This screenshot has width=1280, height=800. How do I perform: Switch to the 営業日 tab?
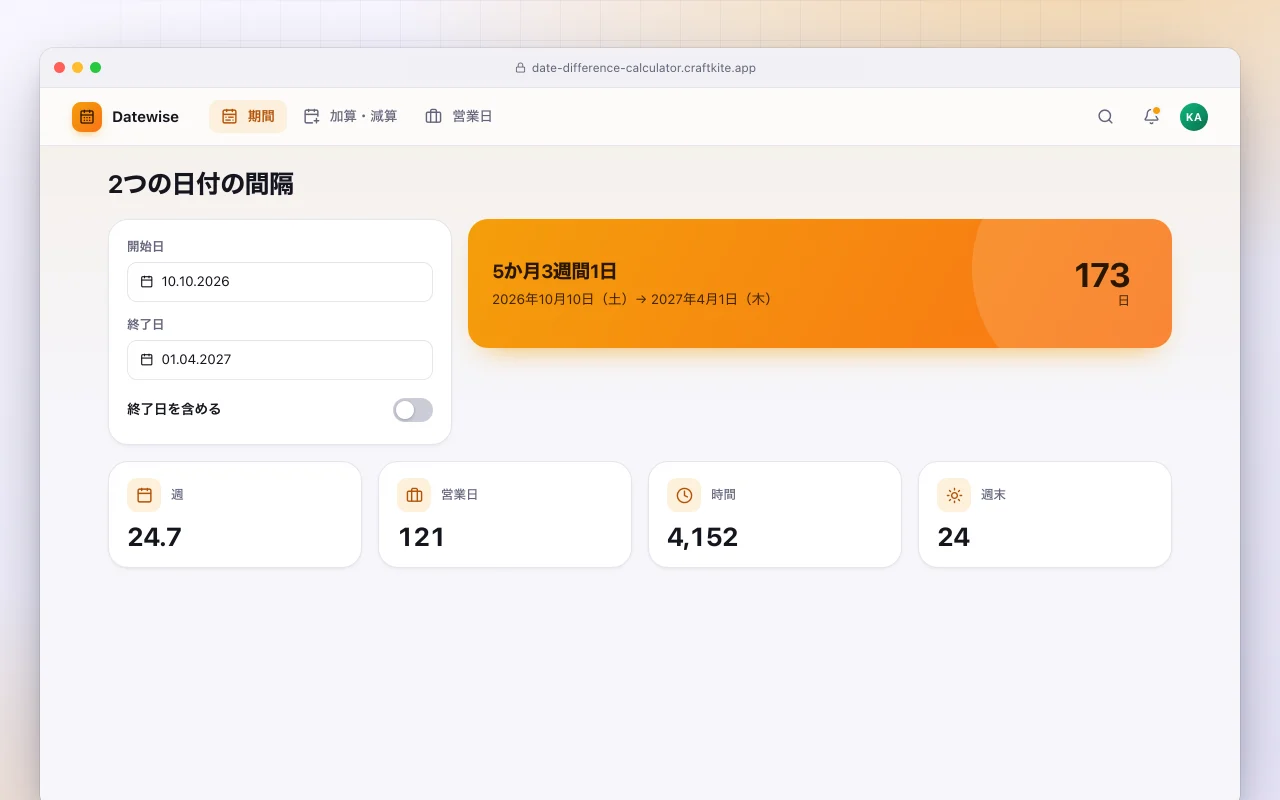[459, 117]
